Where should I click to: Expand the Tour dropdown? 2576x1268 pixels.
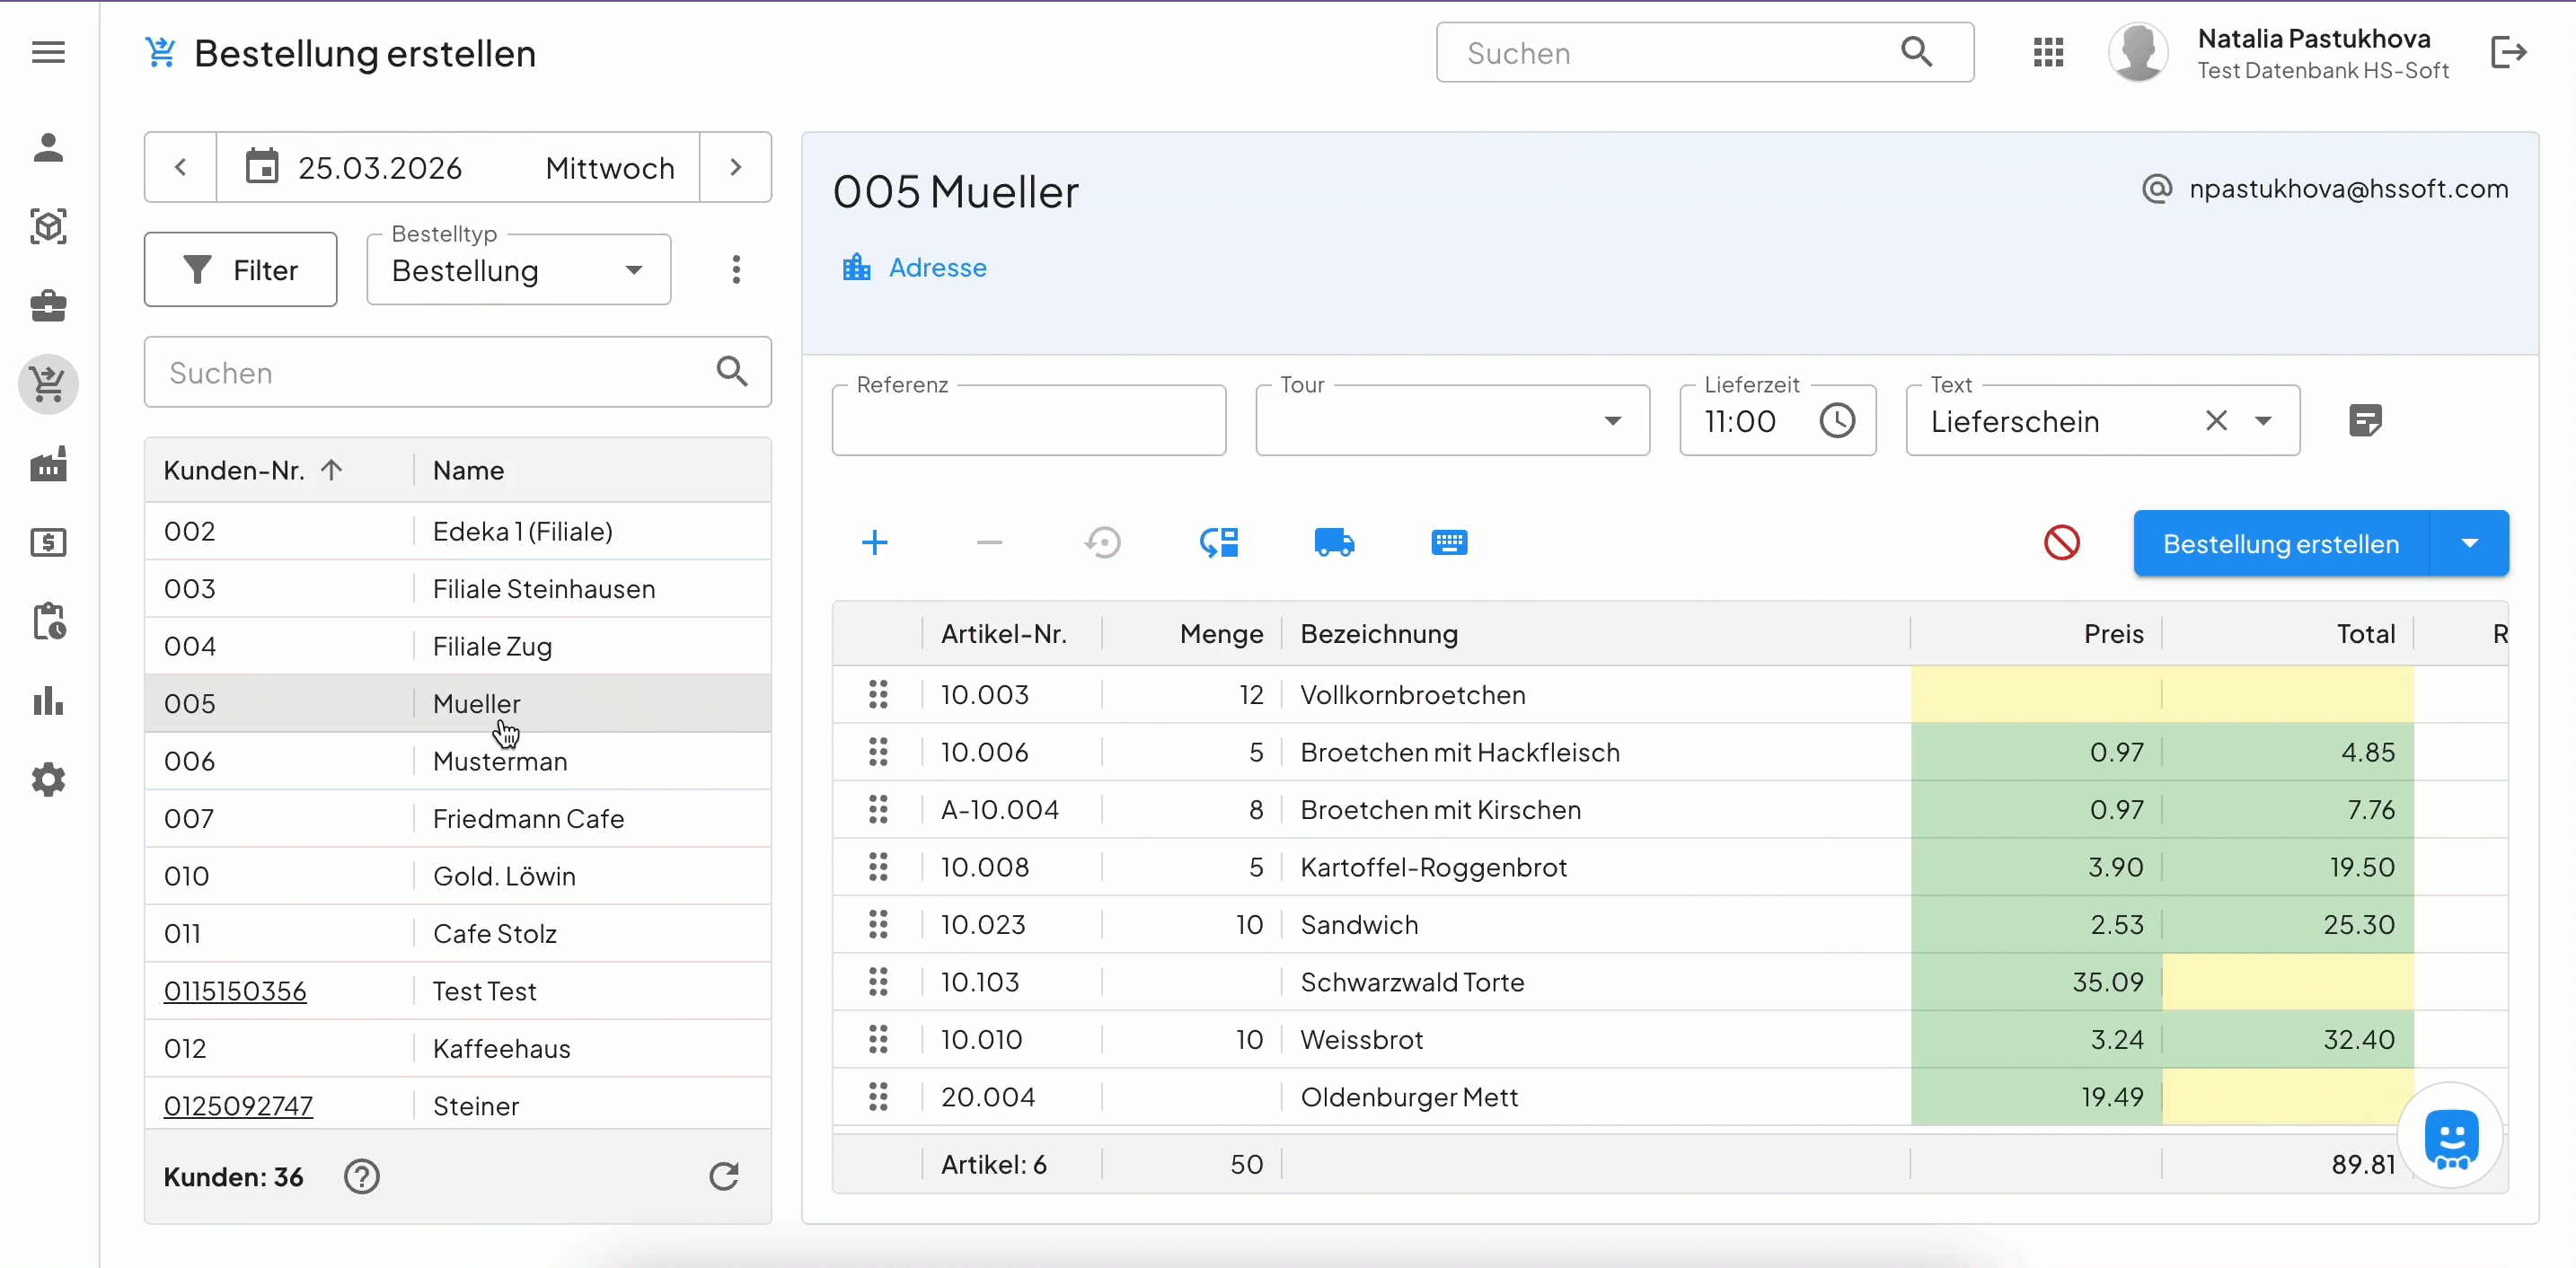point(1611,421)
